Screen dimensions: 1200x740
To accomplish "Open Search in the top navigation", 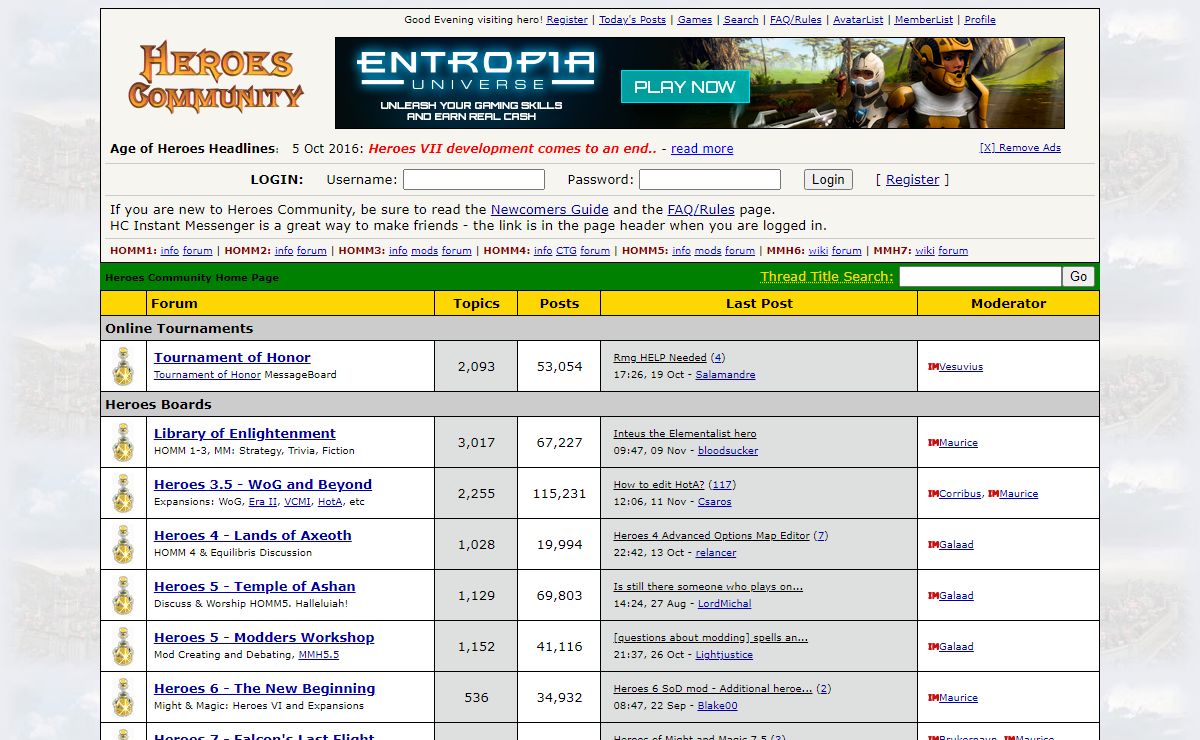I will tap(741, 20).
